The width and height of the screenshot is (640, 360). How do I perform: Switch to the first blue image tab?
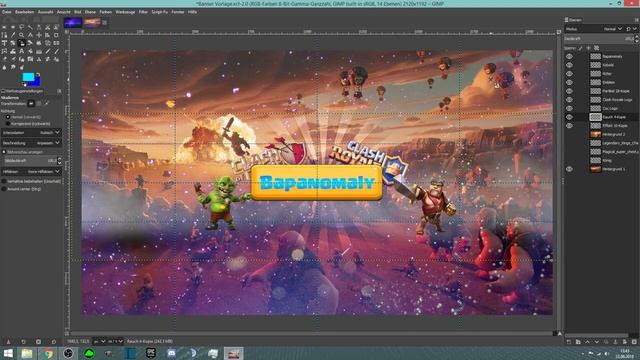73,23
